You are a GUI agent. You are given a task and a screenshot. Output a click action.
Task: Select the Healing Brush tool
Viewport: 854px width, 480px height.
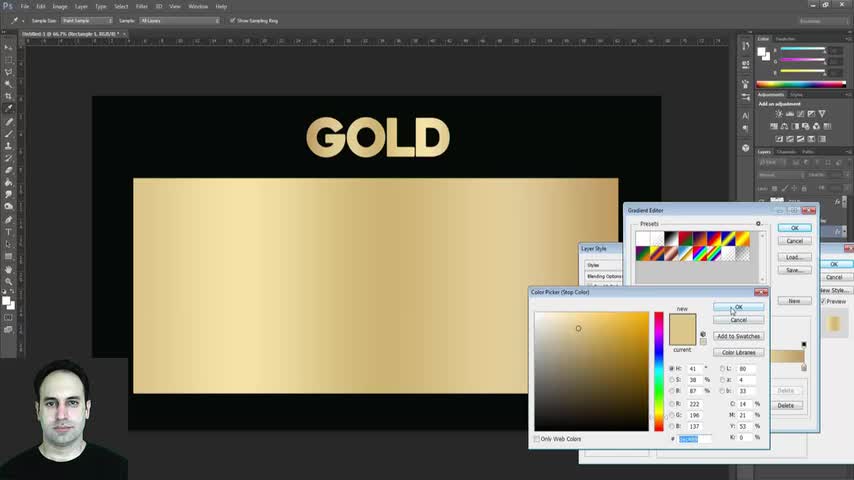tap(8, 122)
